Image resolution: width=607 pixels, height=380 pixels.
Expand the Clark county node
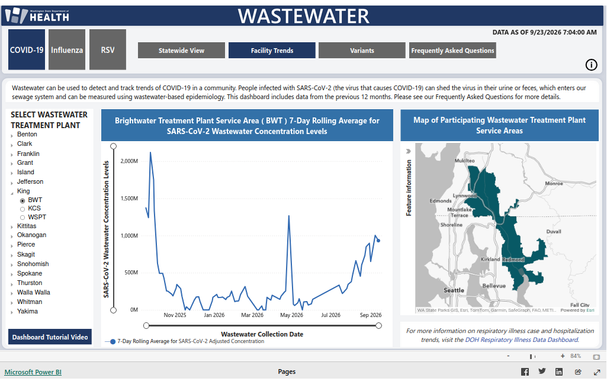[12, 145]
